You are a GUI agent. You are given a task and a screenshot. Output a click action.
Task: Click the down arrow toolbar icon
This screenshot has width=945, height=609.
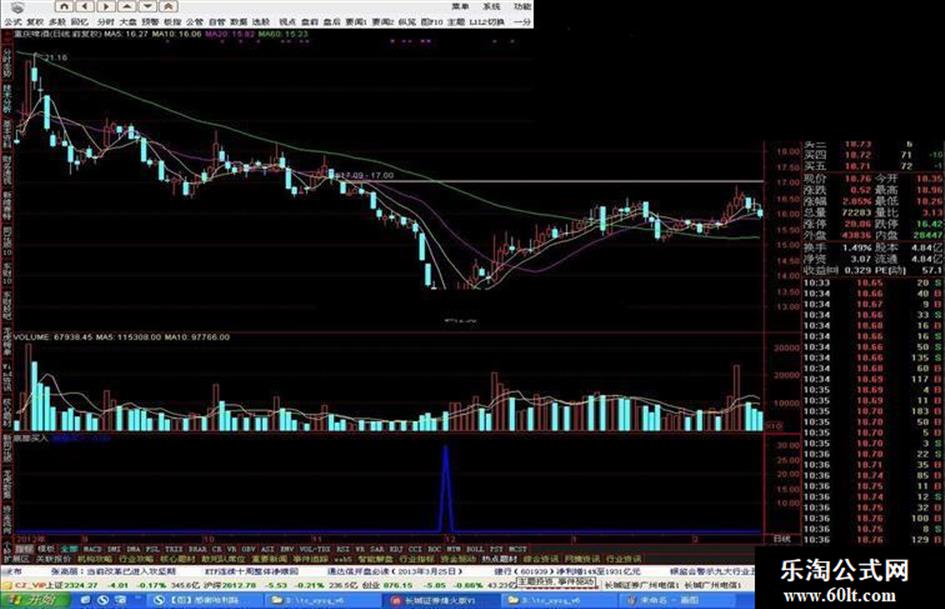click(147, 6)
